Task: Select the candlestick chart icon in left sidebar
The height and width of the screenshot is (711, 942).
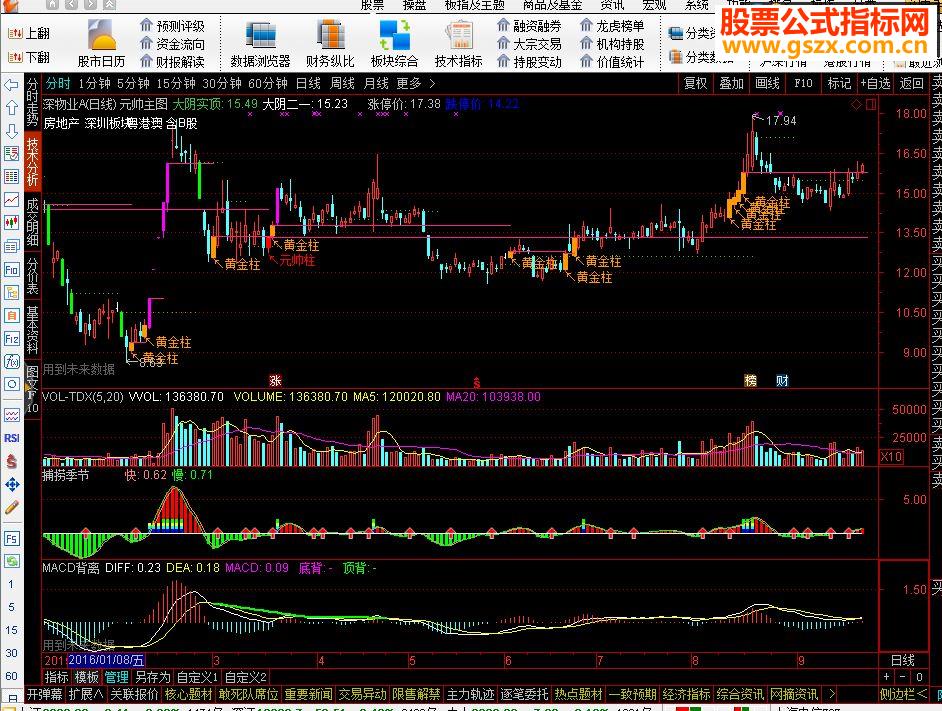Action: click(11, 223)
